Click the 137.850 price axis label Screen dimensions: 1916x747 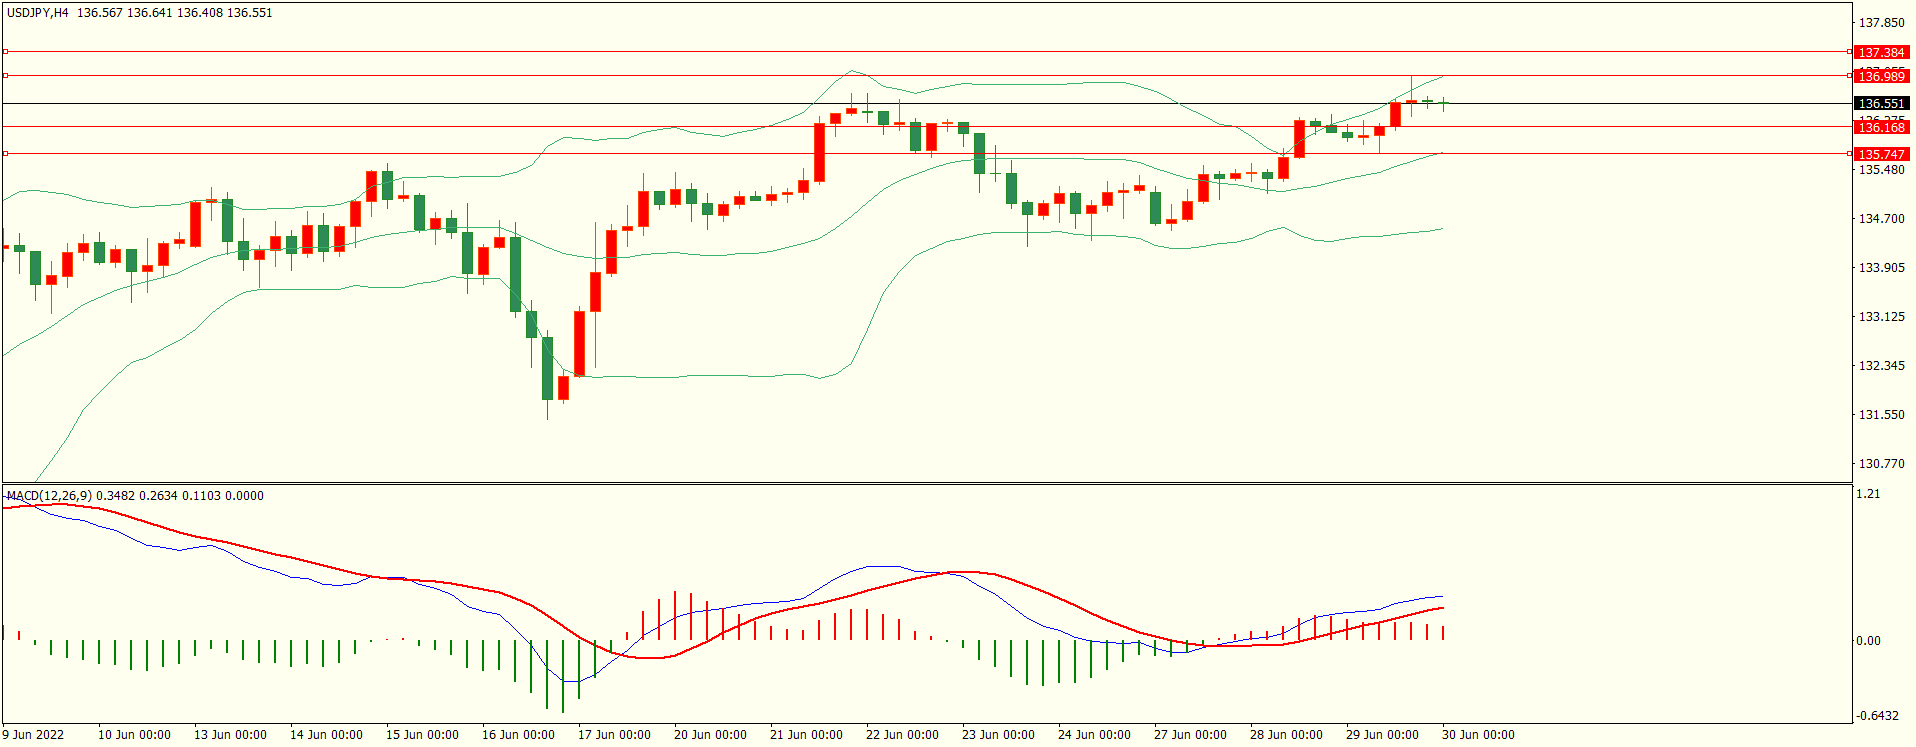[x=1881, y=23]
